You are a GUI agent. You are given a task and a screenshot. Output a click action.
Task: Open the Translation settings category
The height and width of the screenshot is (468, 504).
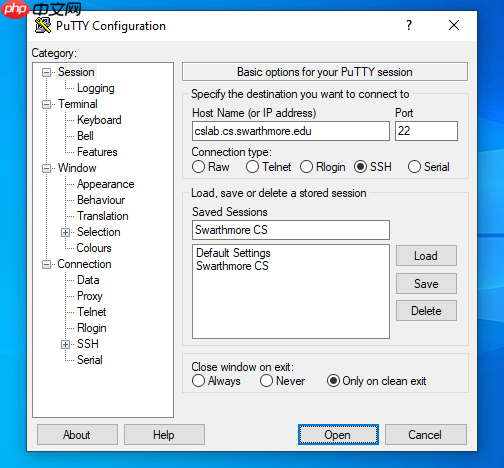pos(103,216)
